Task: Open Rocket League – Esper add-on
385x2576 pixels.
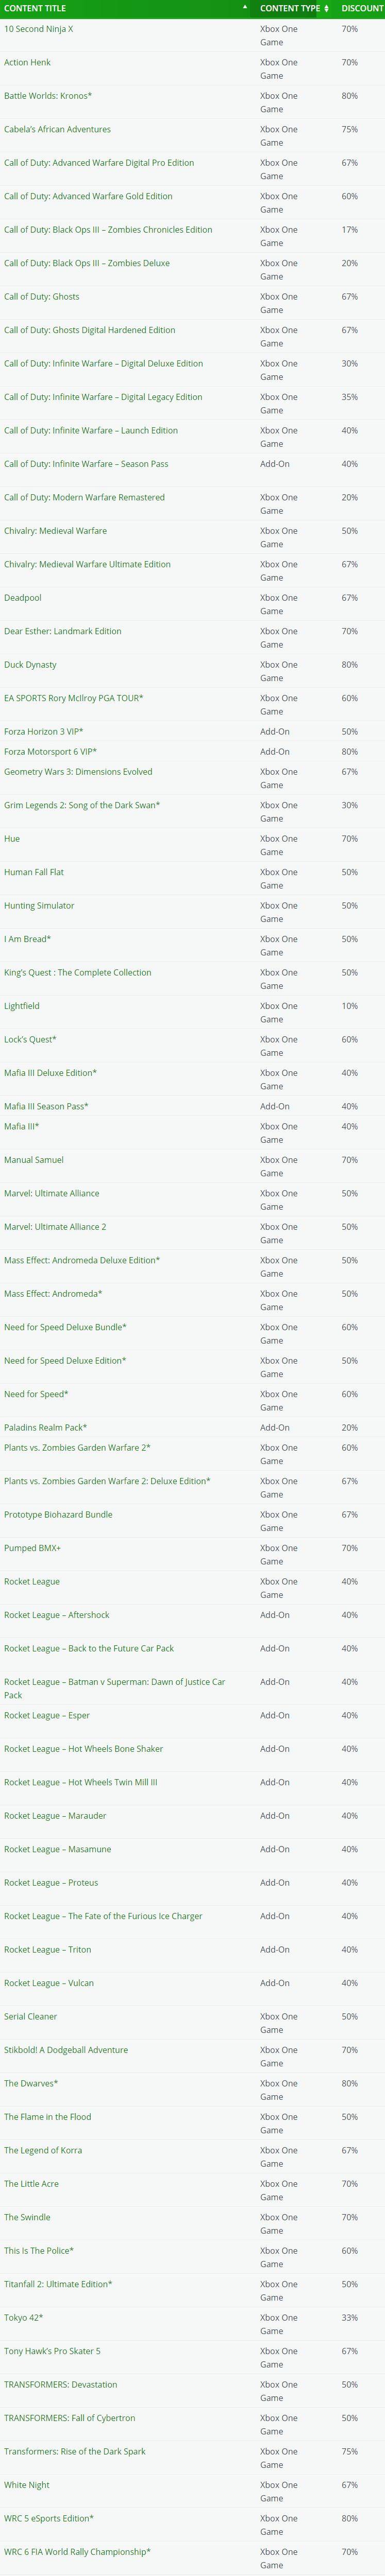Action: (x=47, y=1715)
